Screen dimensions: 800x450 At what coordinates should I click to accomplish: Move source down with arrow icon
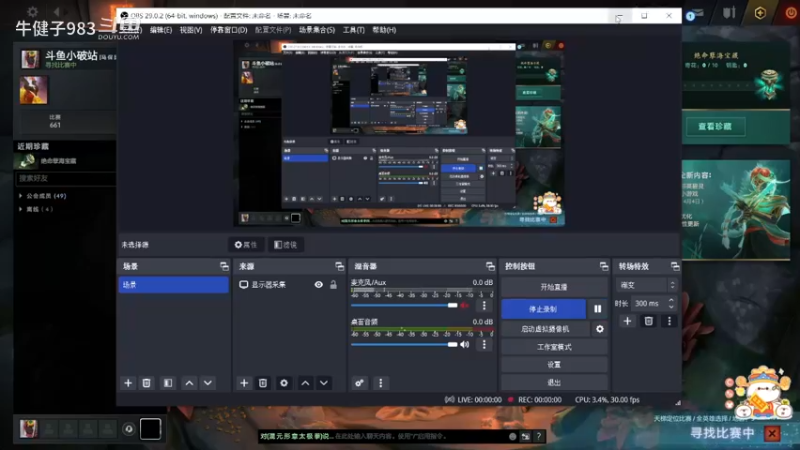(324, 383)
